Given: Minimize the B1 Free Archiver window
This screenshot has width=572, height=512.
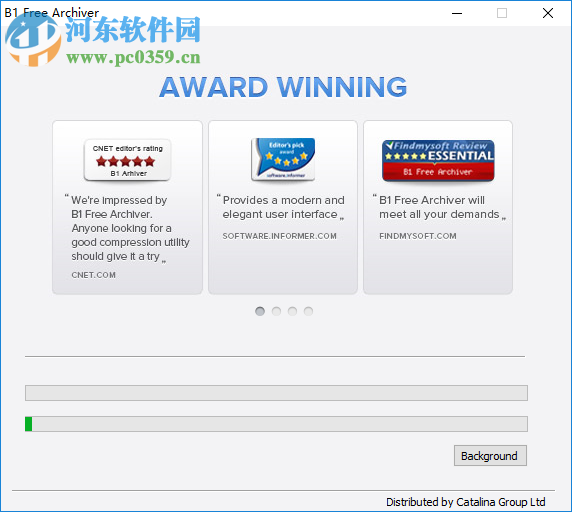Looking at the screenshot, I should (457, 13).
